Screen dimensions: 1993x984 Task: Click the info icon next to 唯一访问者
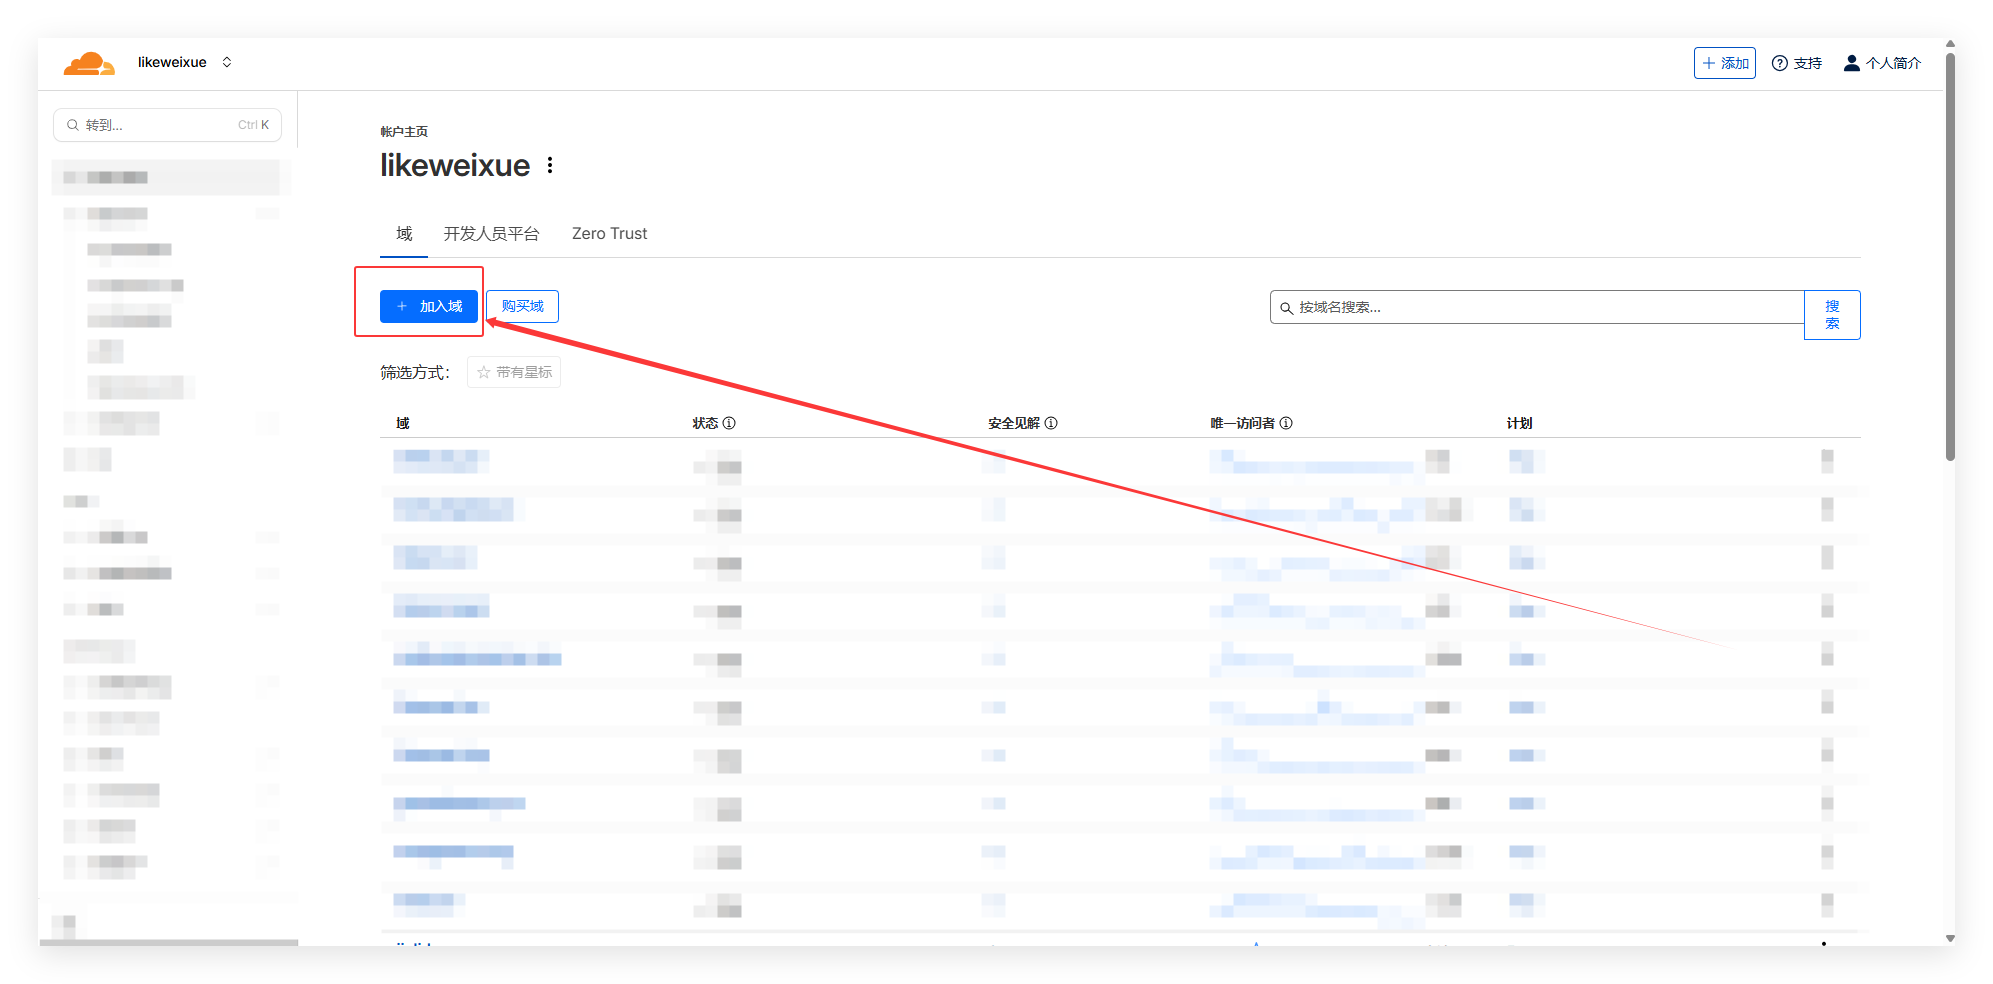pos(1286,423)
